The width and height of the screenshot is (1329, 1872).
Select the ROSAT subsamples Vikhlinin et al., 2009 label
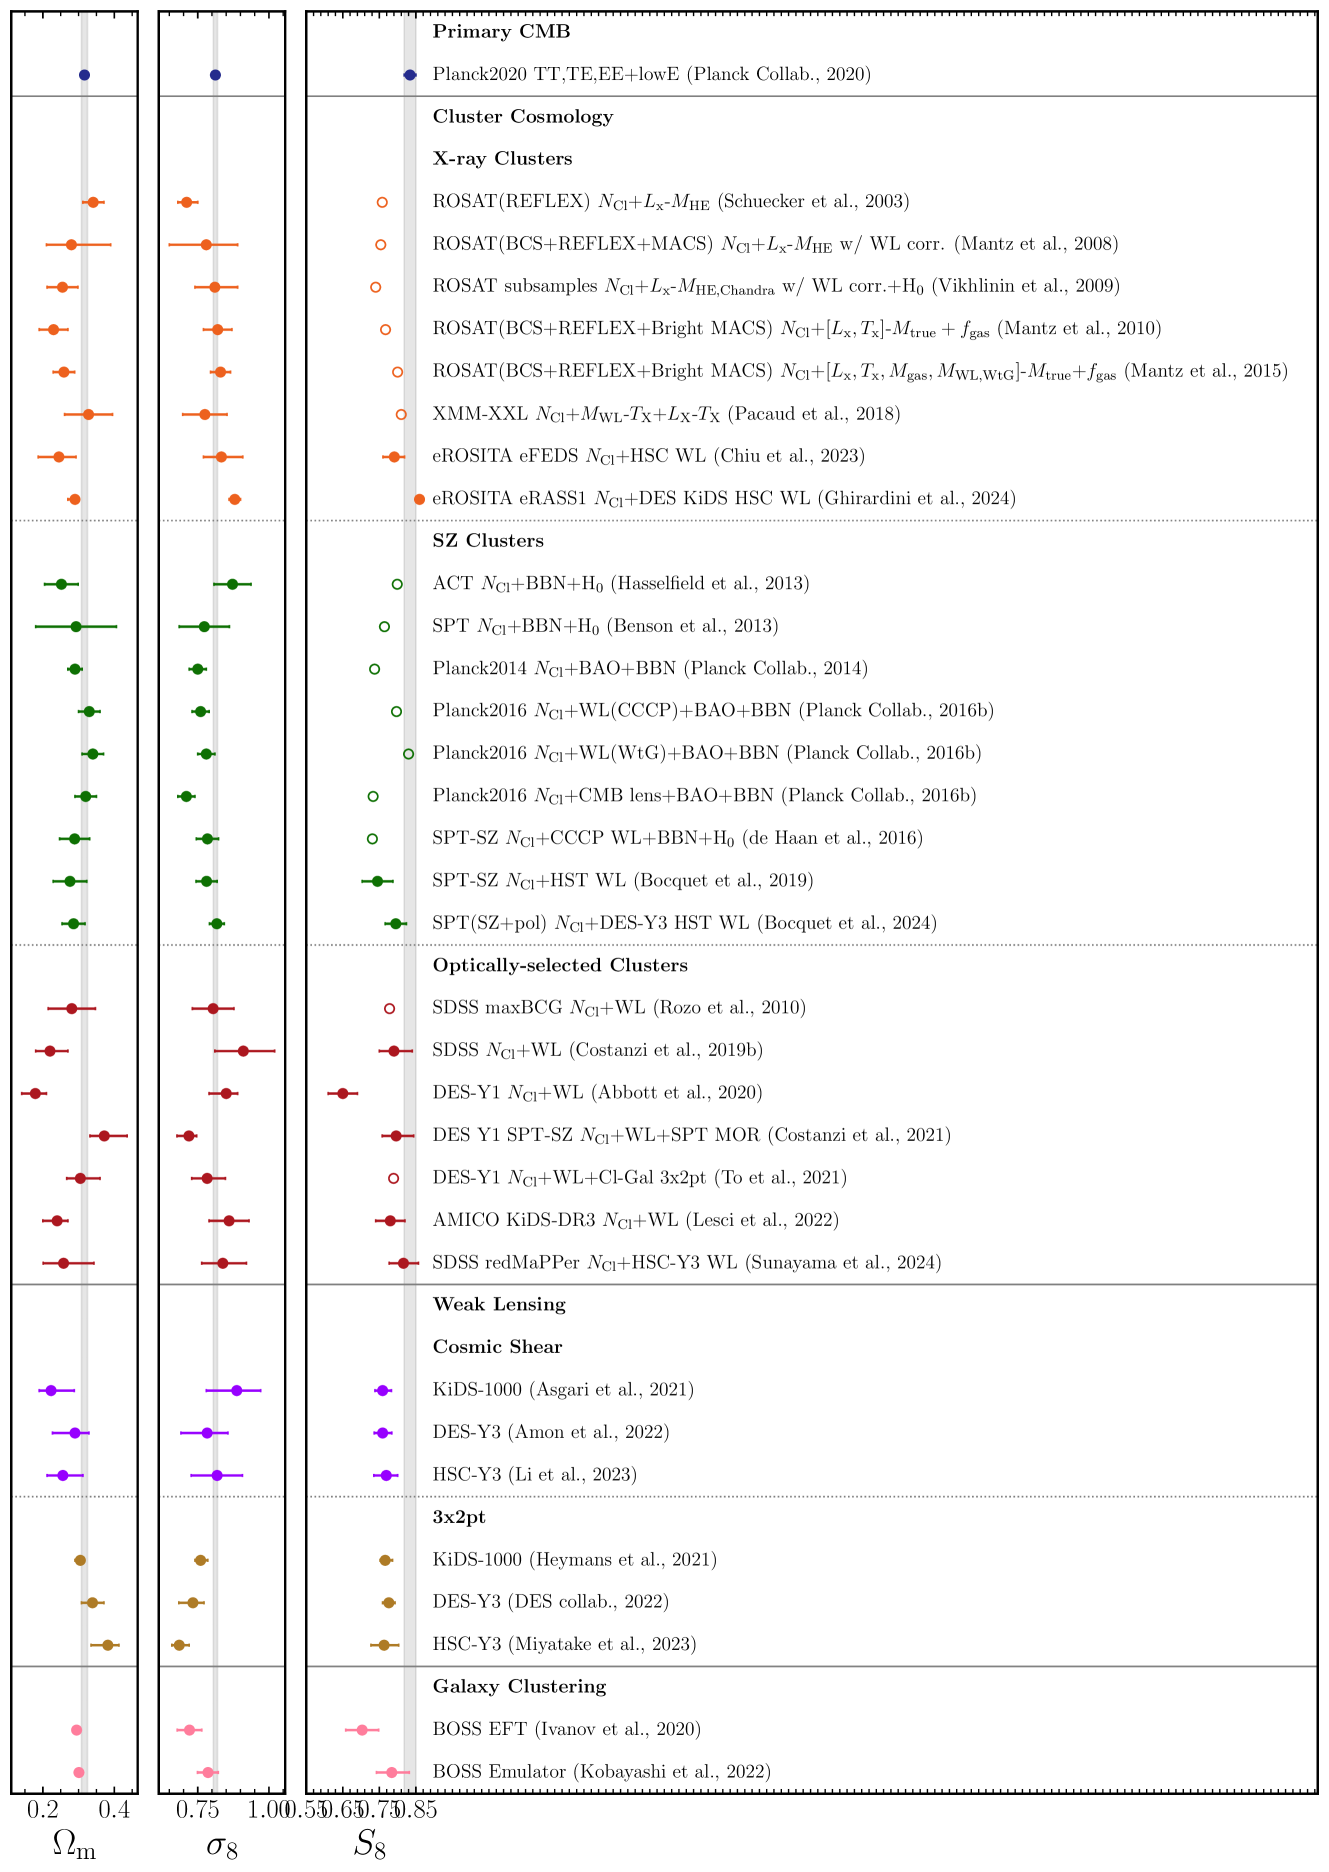click(776, 287)
